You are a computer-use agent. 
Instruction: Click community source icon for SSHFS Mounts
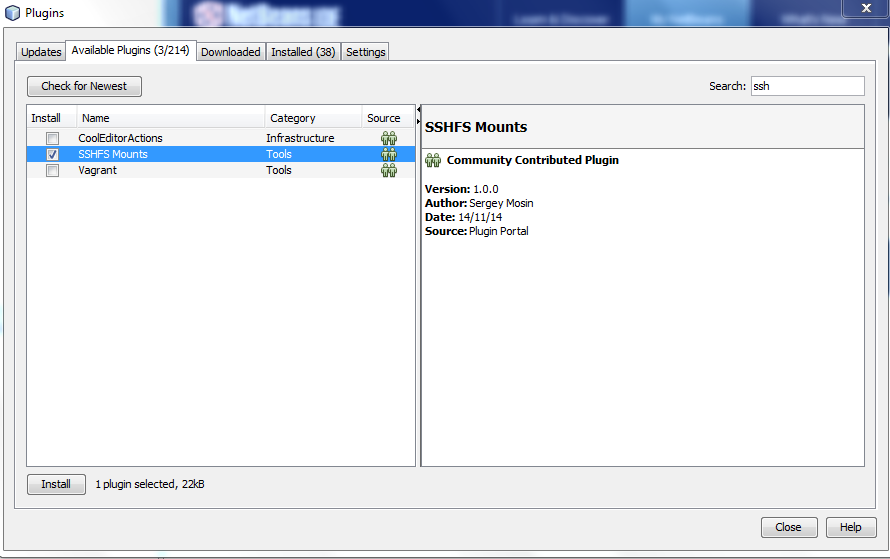point(388,154)
